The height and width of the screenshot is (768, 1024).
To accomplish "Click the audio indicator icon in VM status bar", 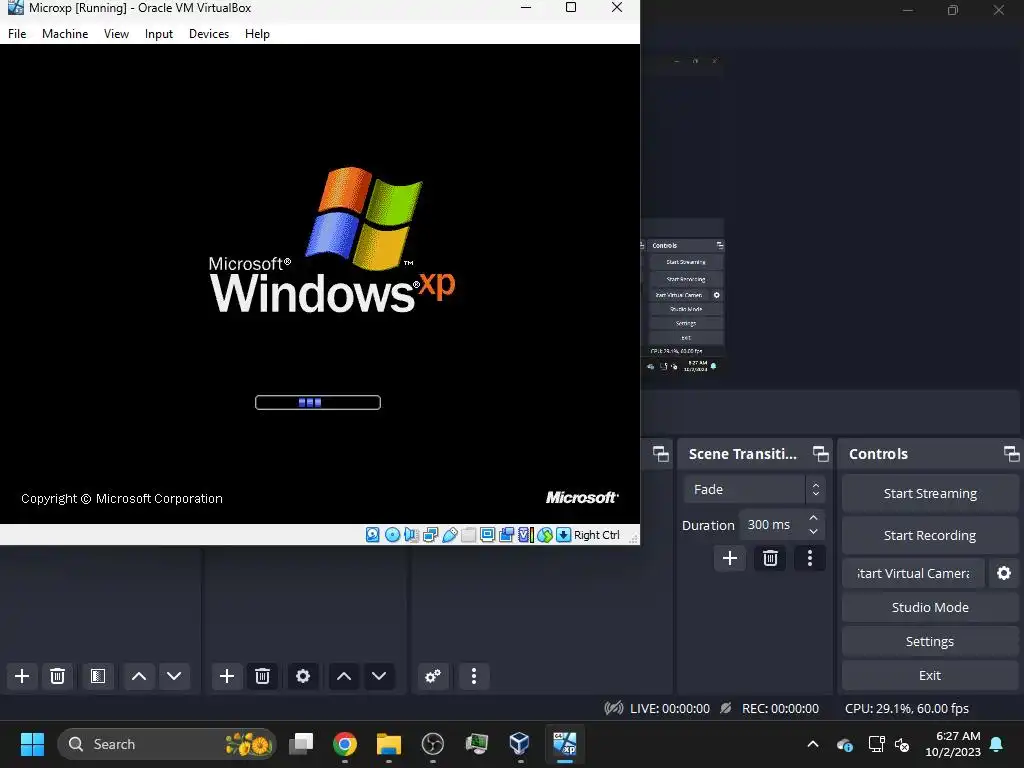I will pyautogui.click(x=411, y=535).
